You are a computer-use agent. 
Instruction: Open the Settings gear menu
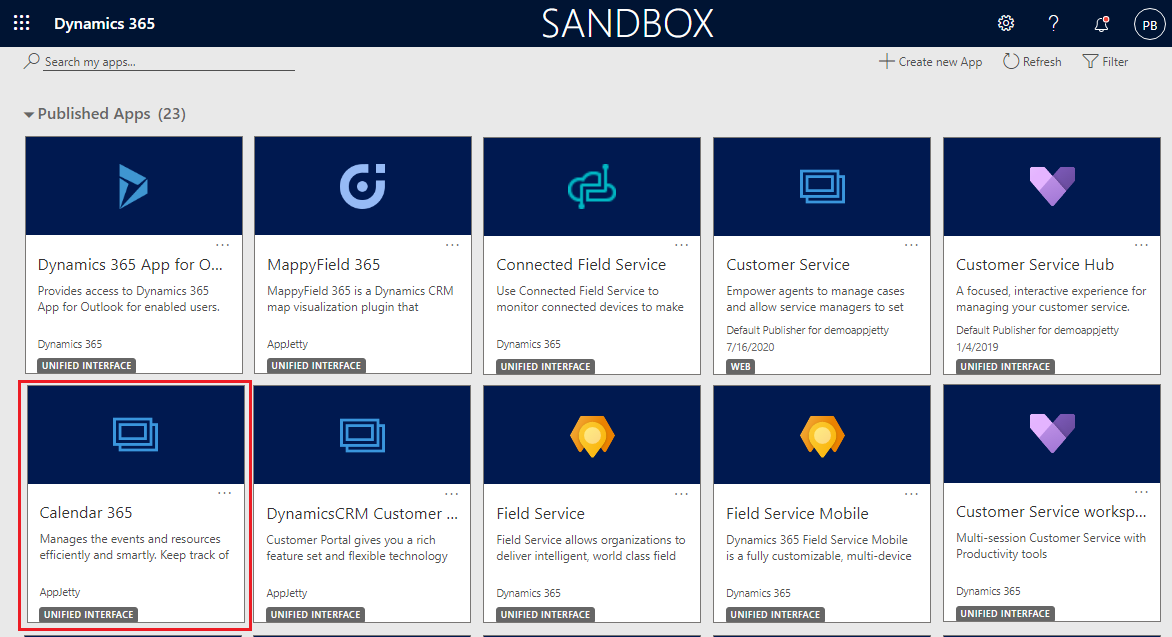click(x=1006, y=23)
